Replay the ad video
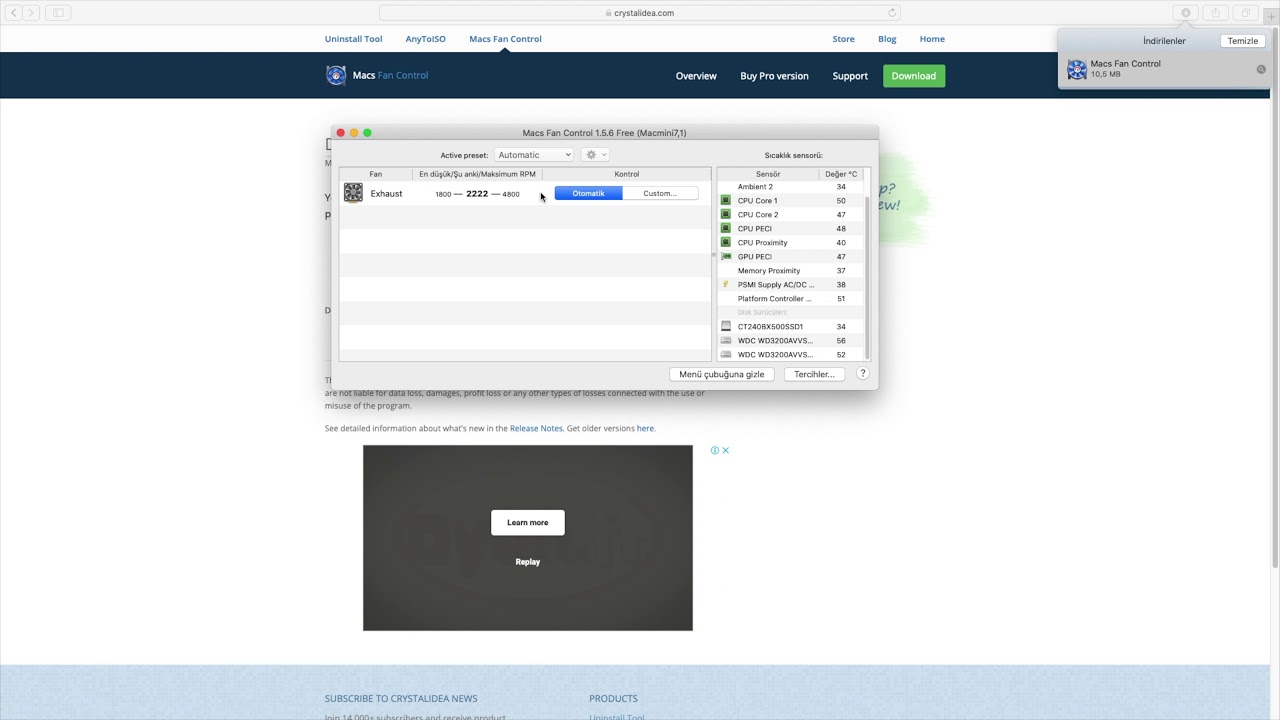Screen dimensions: 1280x720 point(528,562)
